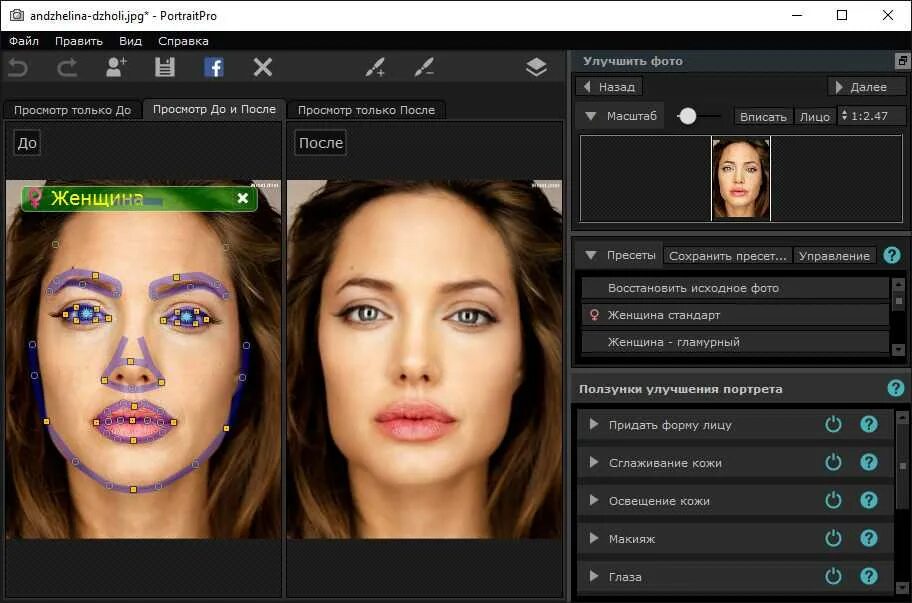
Task: Open the Файл menu
Action: coord(24,41)
